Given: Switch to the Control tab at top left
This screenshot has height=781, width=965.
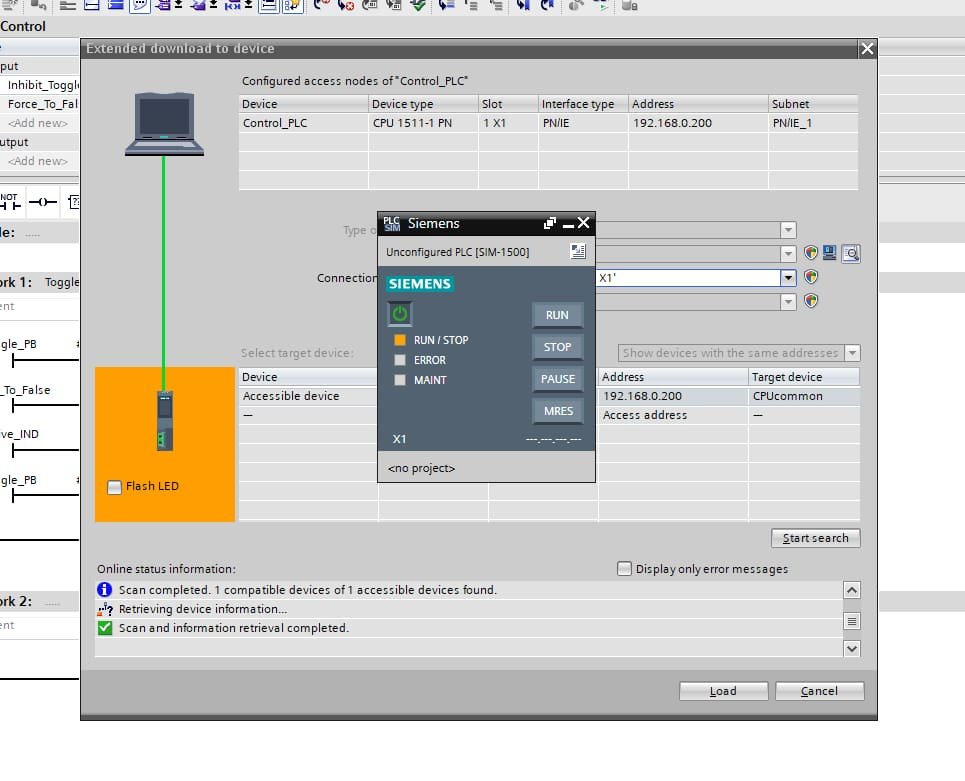Looking at the screenshot, I should click(x=24, y=26).
